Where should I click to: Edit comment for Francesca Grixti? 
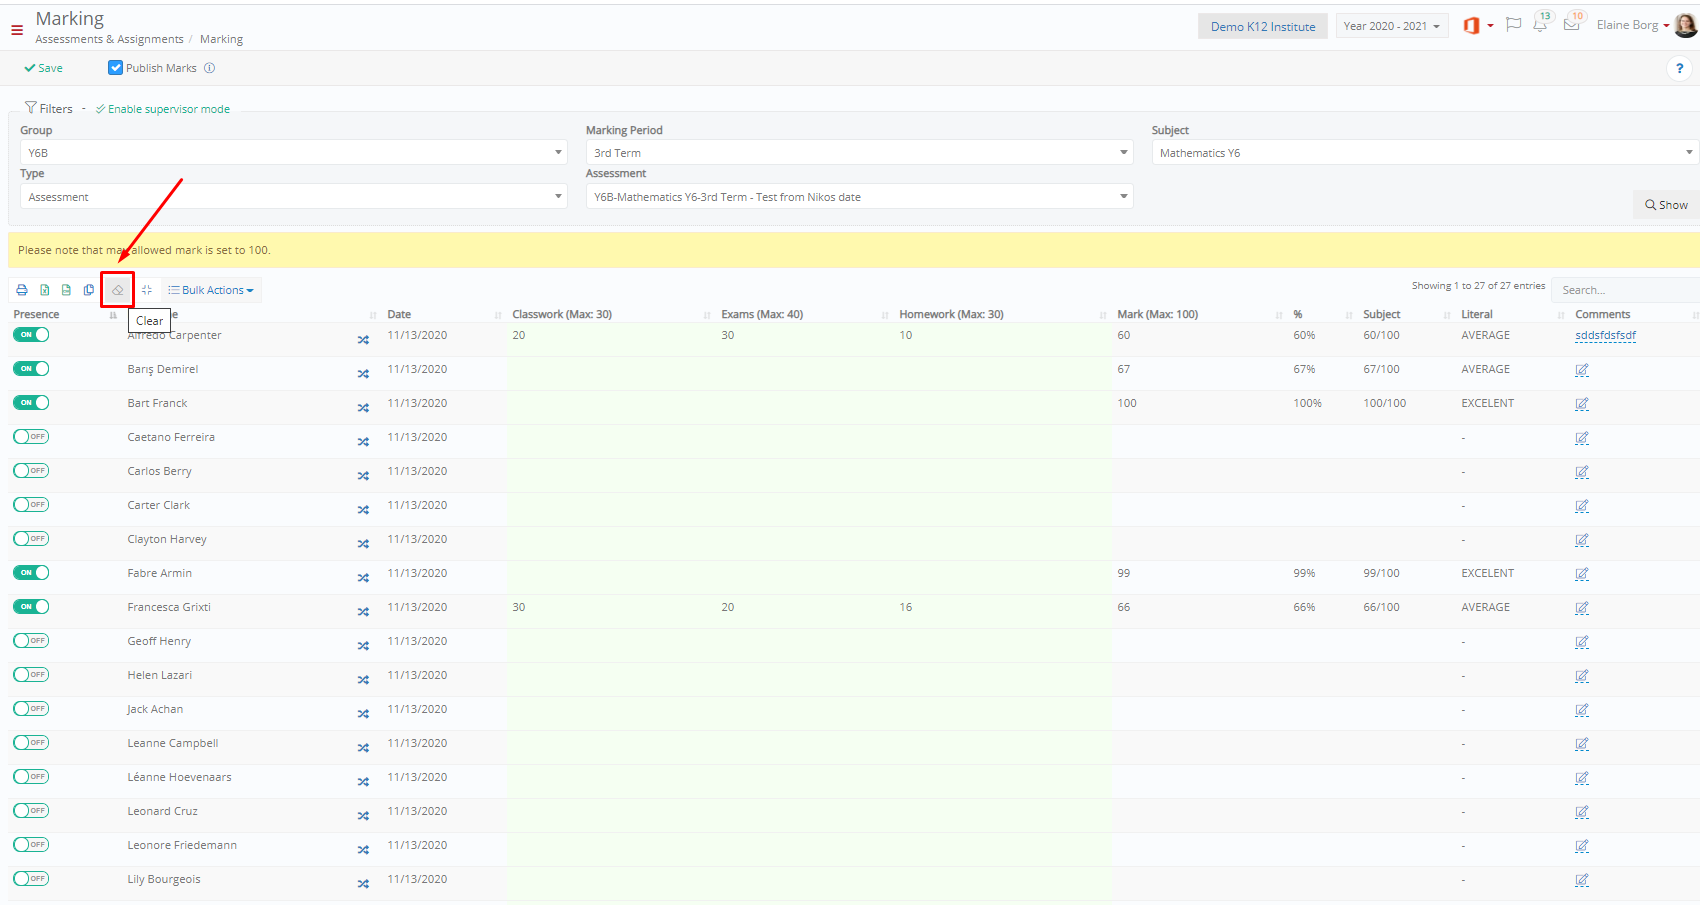(1582, 608)
